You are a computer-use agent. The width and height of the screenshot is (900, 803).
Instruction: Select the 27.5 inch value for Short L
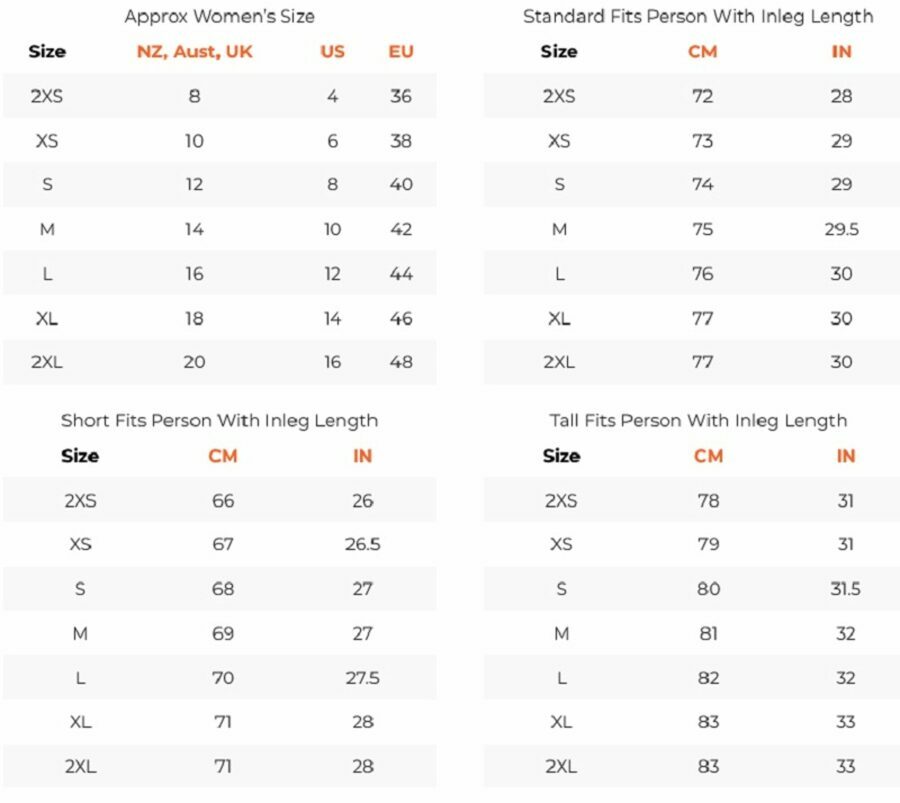click(362, 678)
